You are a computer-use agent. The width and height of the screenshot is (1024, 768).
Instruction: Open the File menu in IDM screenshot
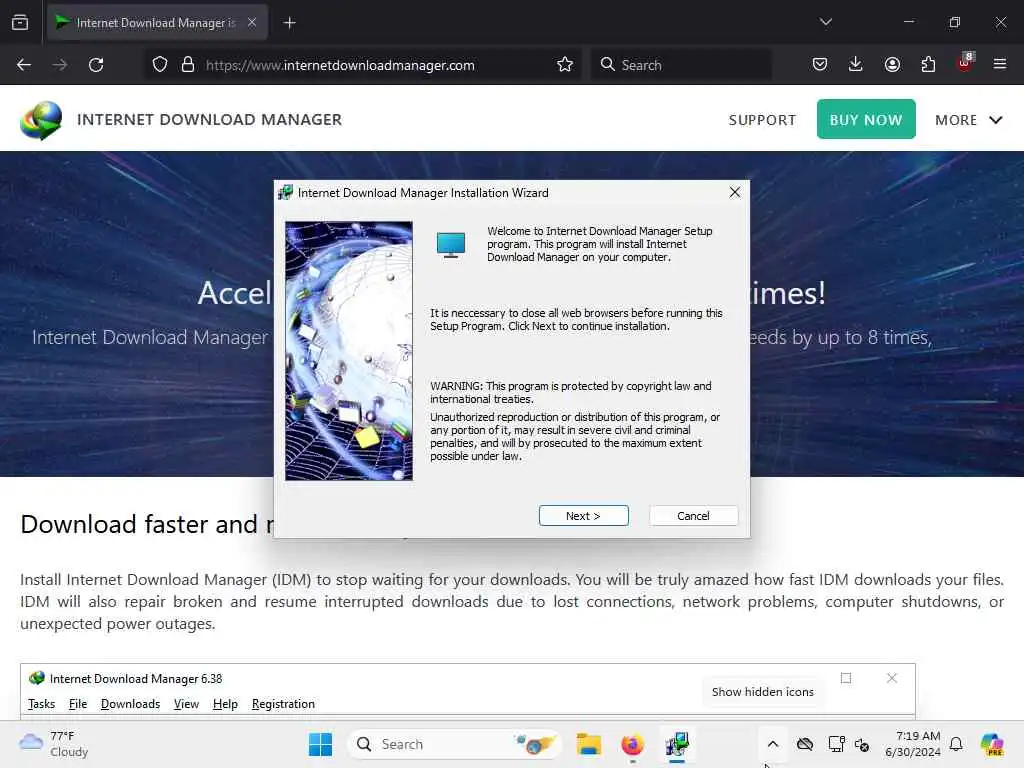(78, 704)
